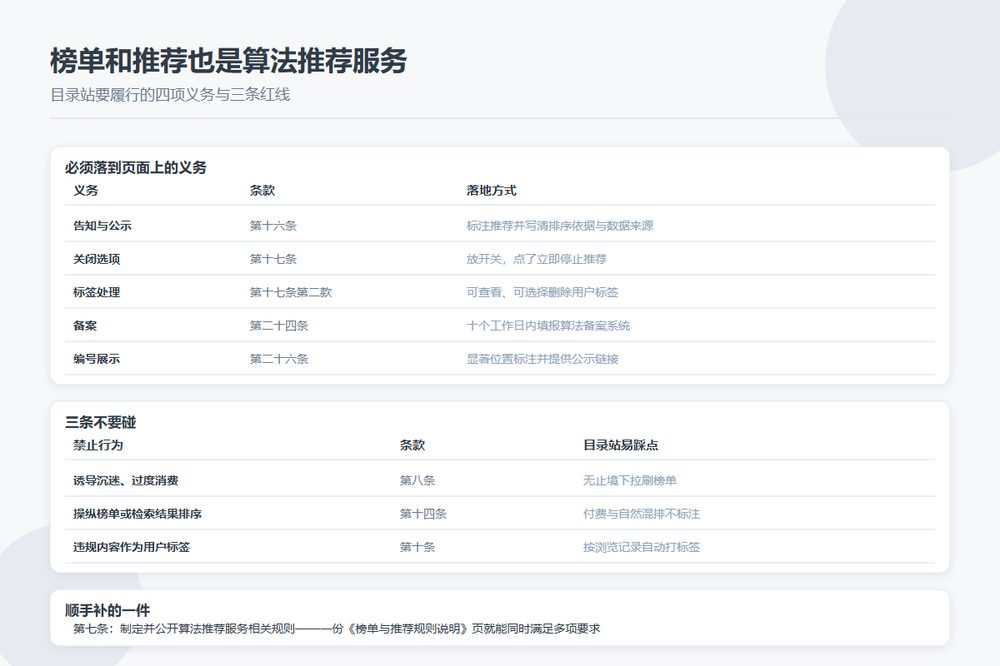Click the text 放开关，点了立即停止推荐
This screenshot has height=666, width=1000.
[536, 259]
